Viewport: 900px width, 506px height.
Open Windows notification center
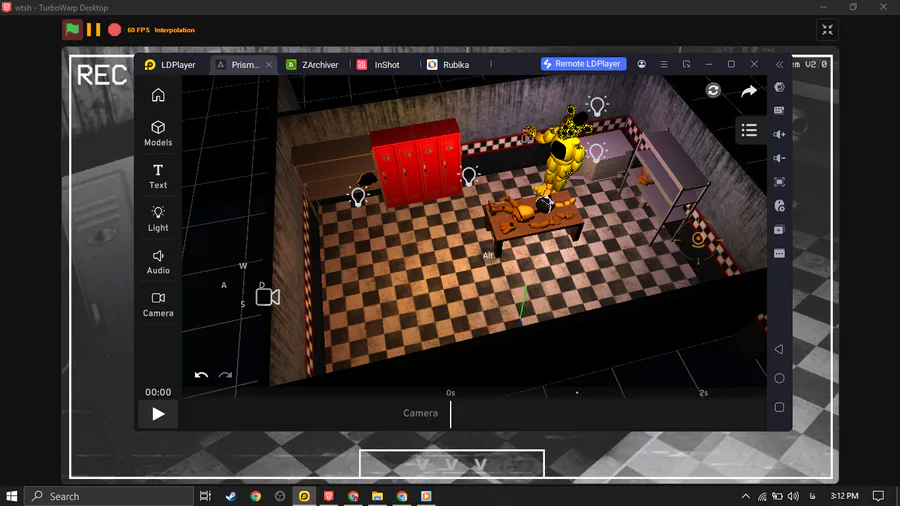pyautogui.click(x=878, y=496)
